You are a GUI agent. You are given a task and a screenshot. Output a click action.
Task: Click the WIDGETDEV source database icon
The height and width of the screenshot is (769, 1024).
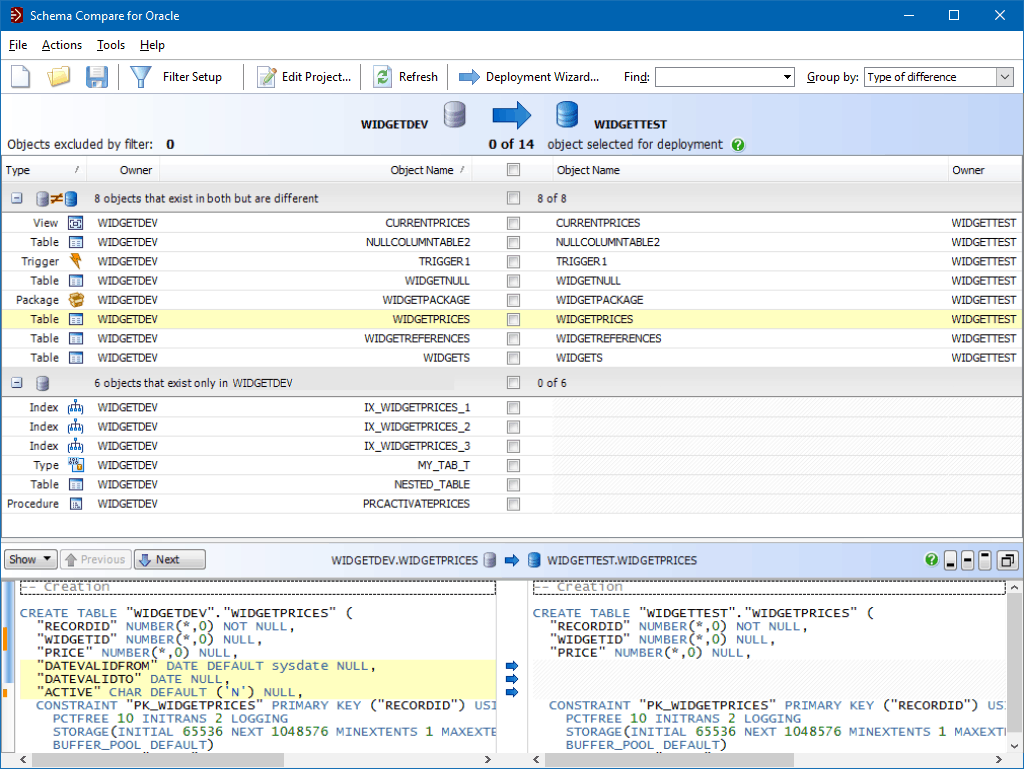click(x=455, y=116)
